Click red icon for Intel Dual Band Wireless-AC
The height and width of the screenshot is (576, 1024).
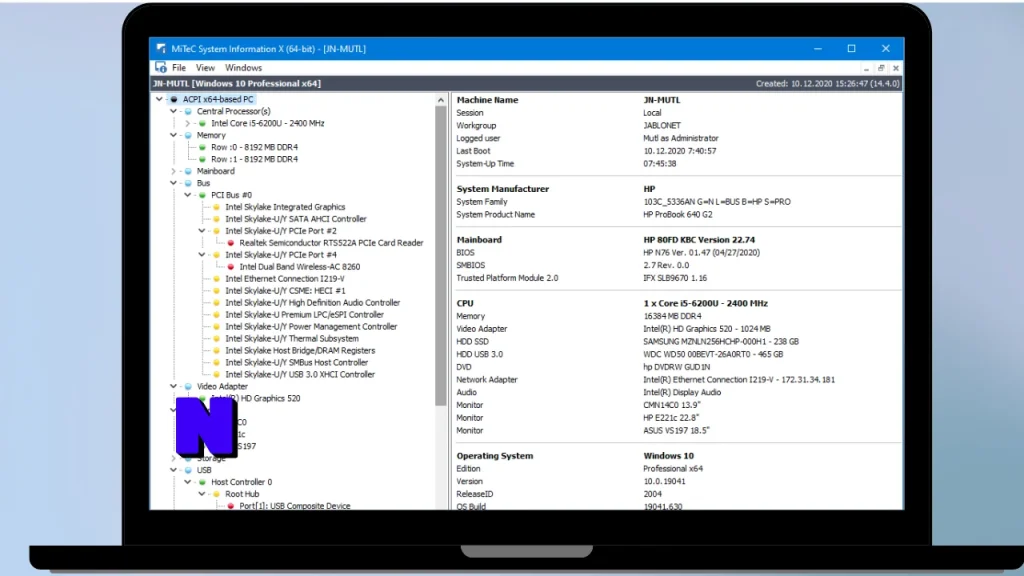pyautogui.click(x=231, y=266)
